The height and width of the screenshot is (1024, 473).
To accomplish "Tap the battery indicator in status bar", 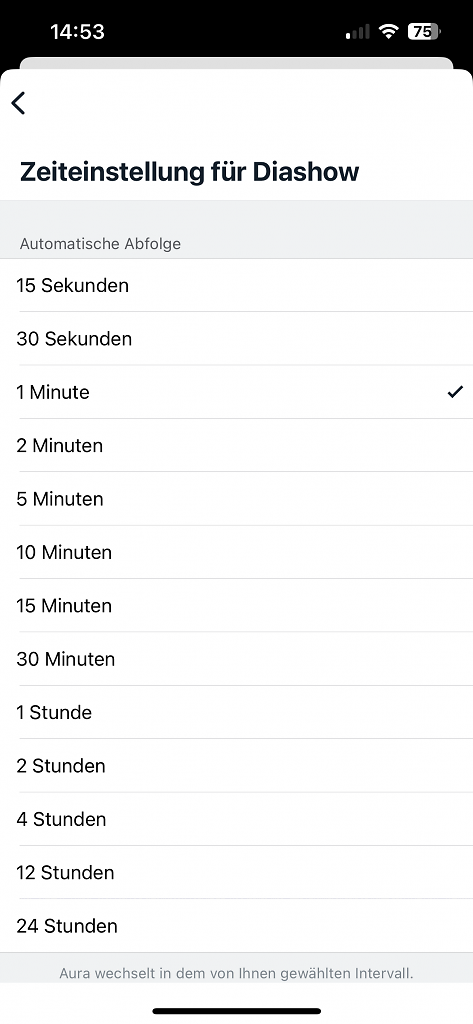I will pyautogui.click(x=425, y=31).
